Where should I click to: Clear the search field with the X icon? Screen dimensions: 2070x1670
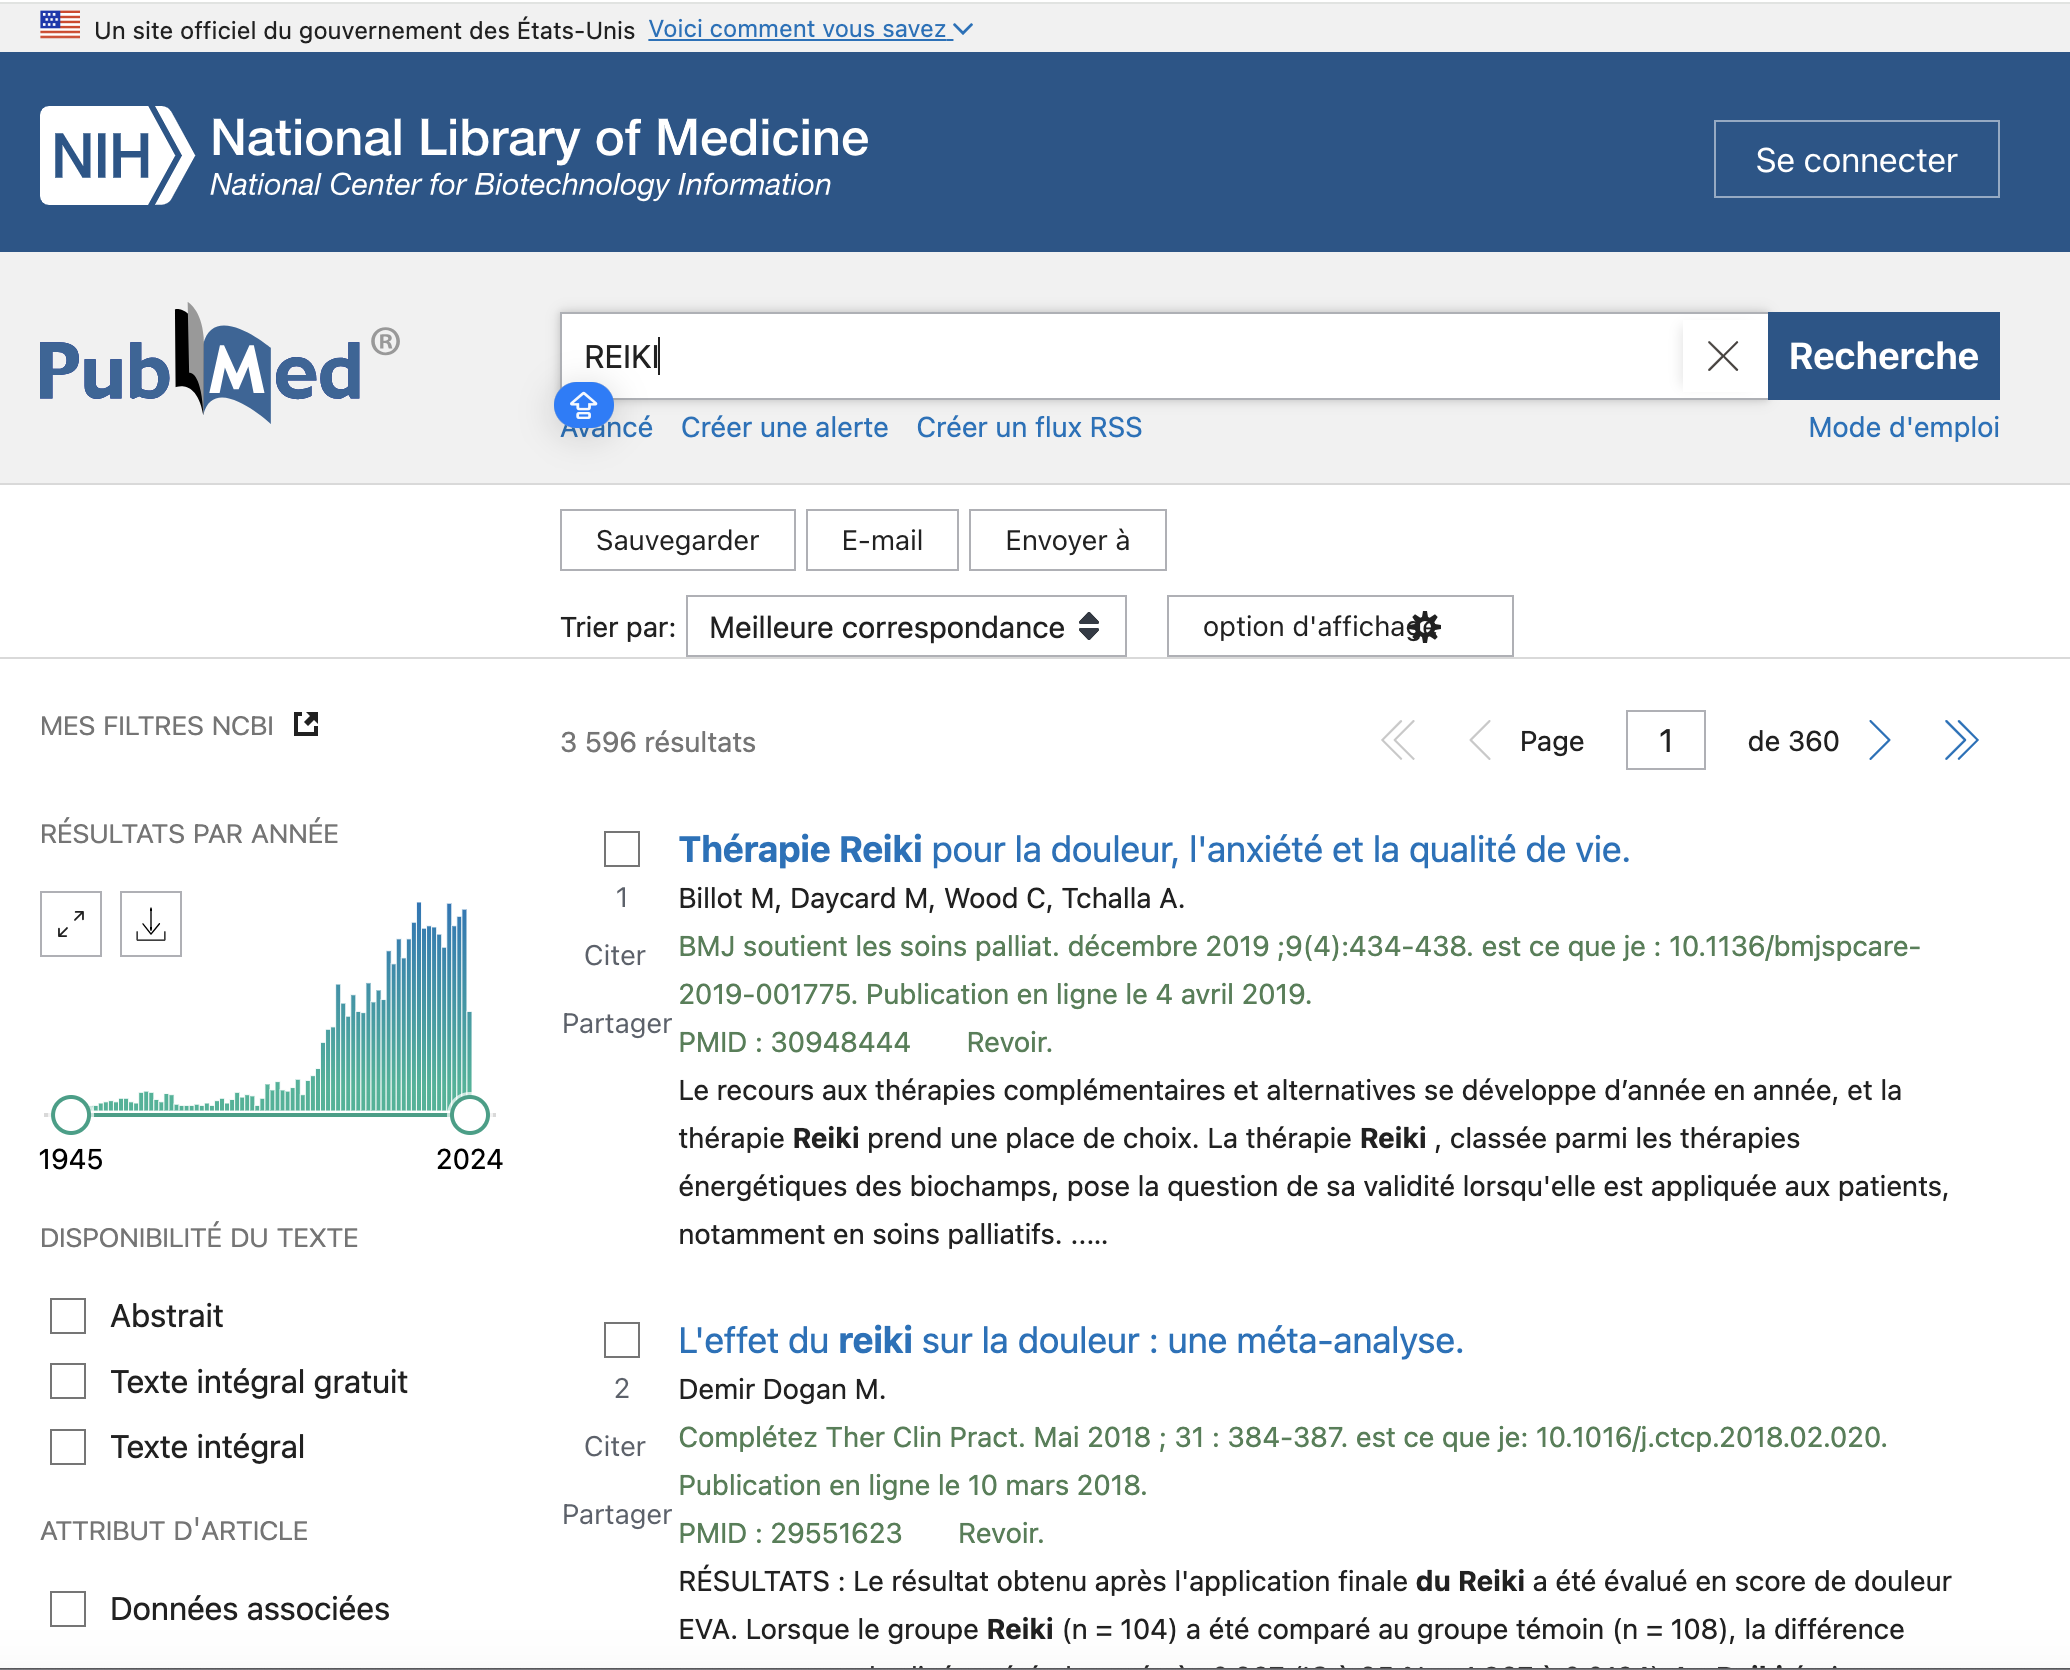tap(1723, 356)
